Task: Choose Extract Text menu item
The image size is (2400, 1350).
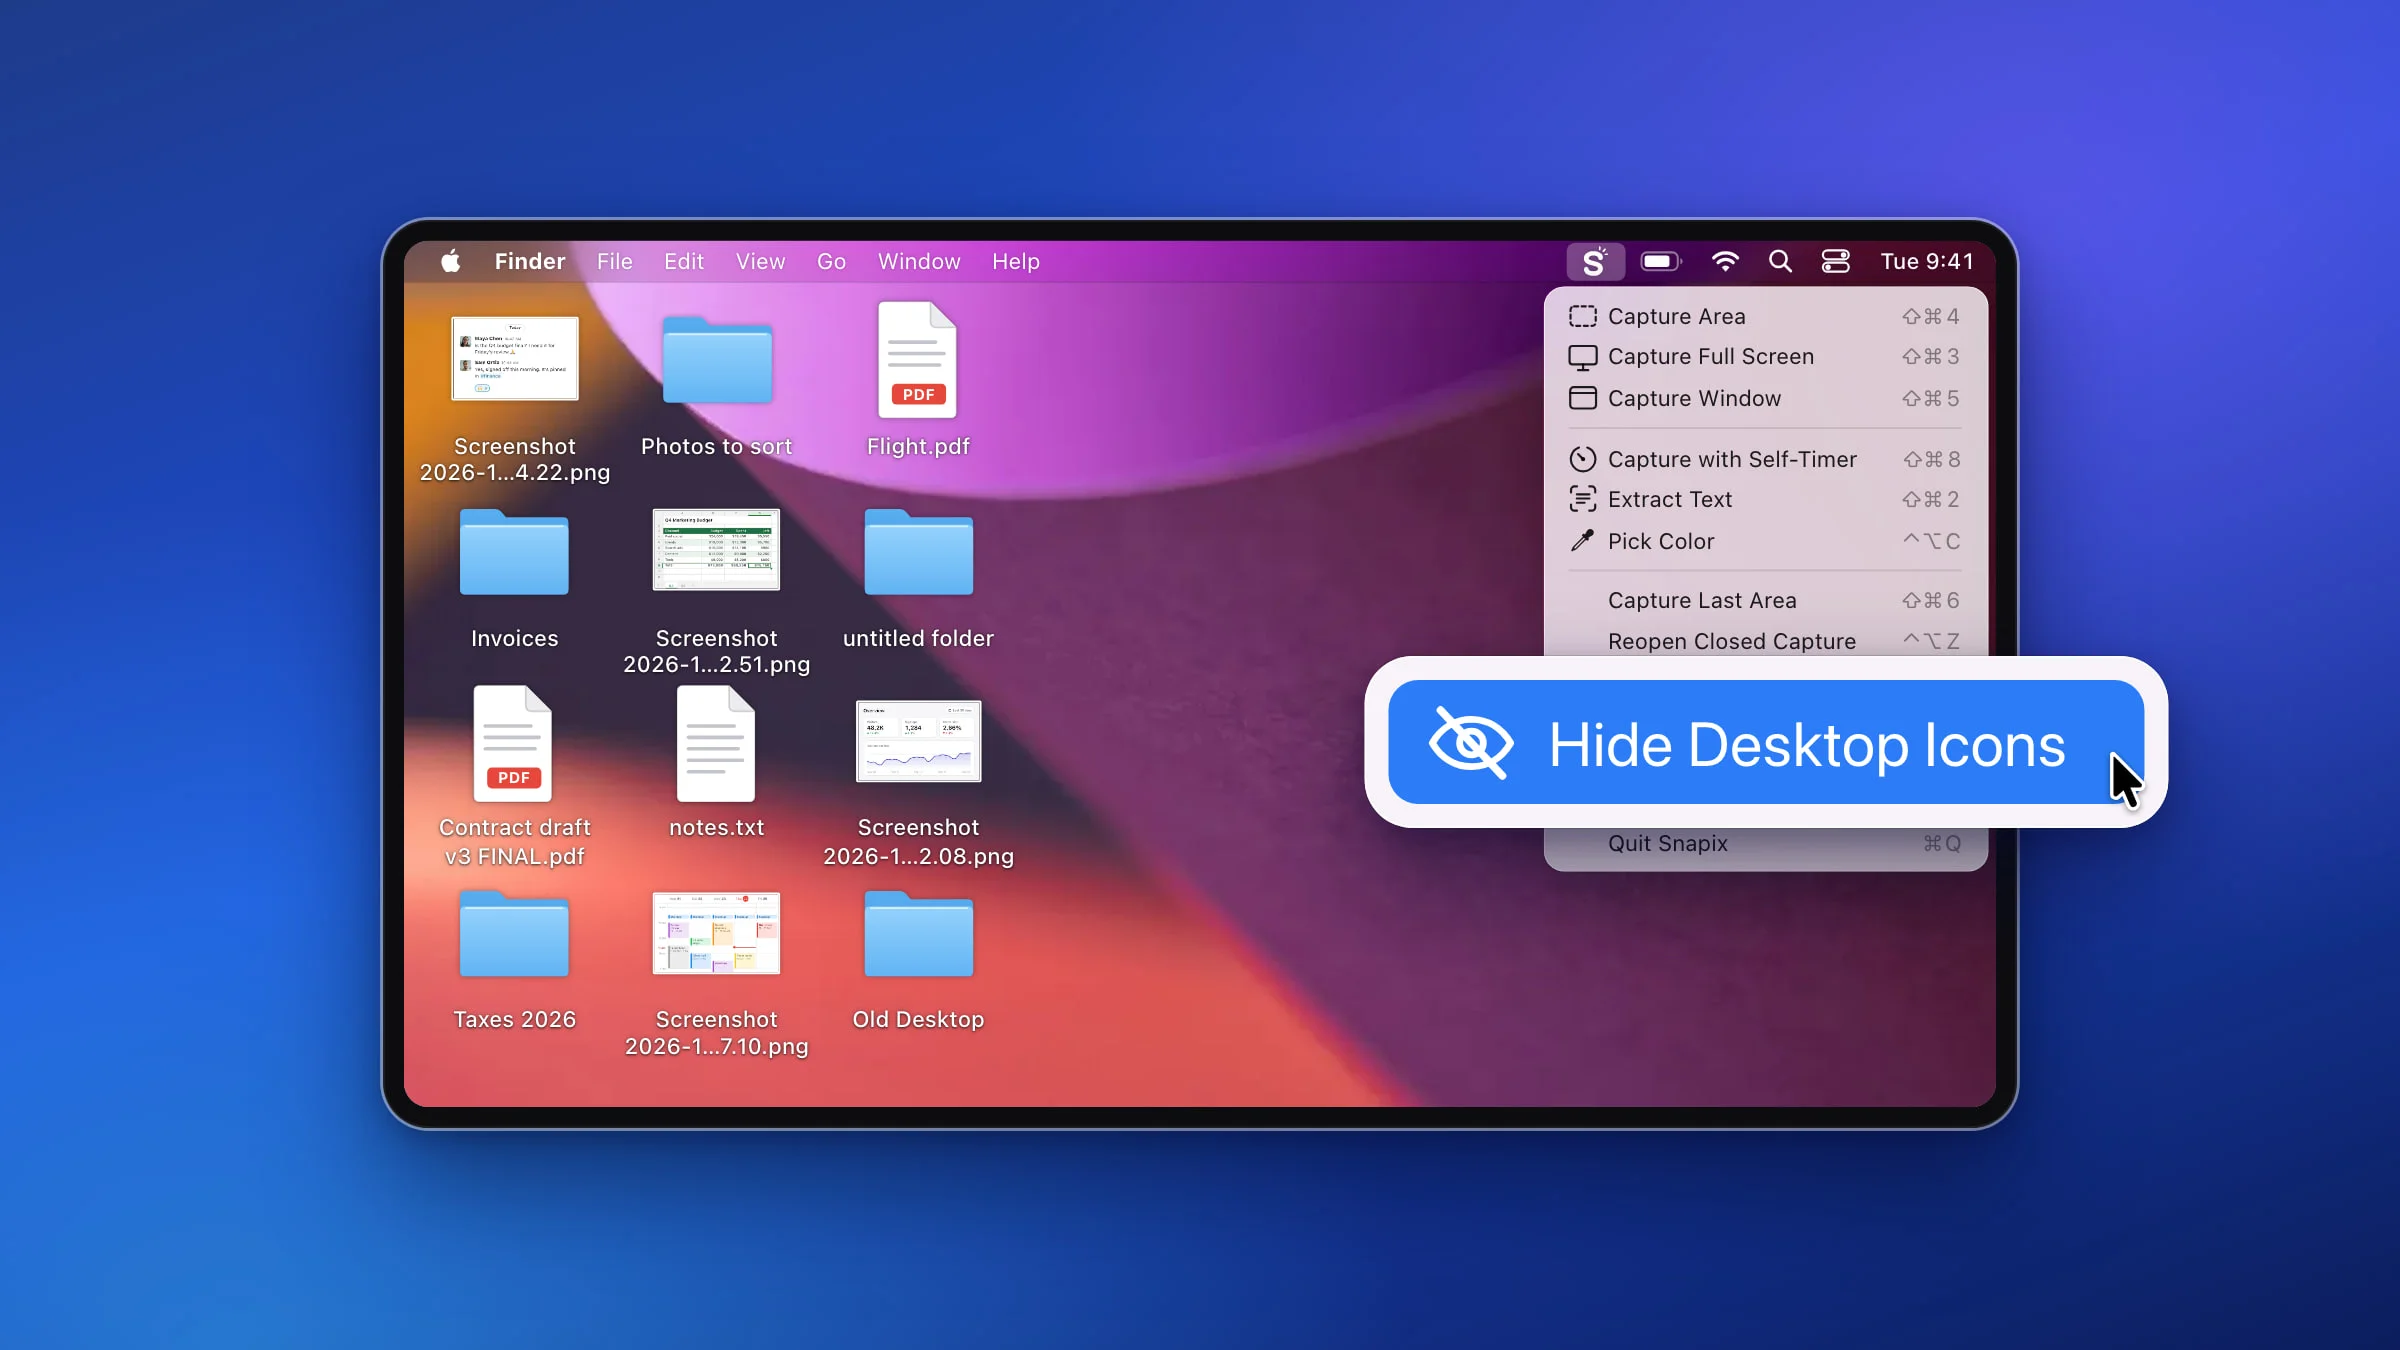Action: pyautogui.click(x=1765, y=499)
